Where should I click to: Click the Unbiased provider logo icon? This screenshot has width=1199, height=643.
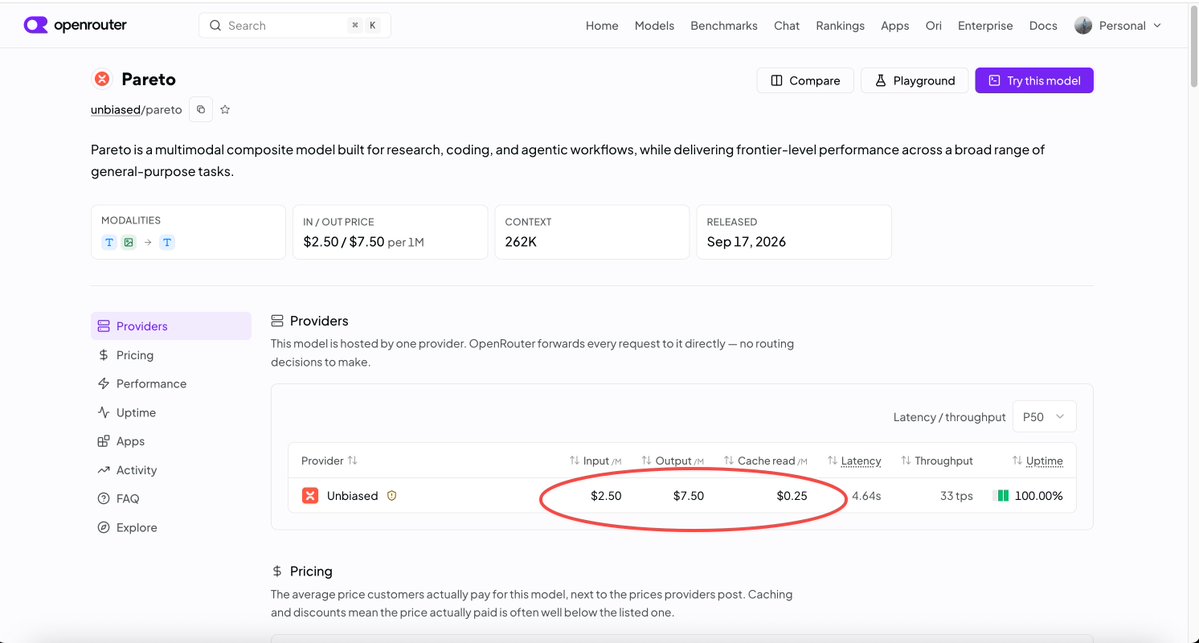click(310, 495)
